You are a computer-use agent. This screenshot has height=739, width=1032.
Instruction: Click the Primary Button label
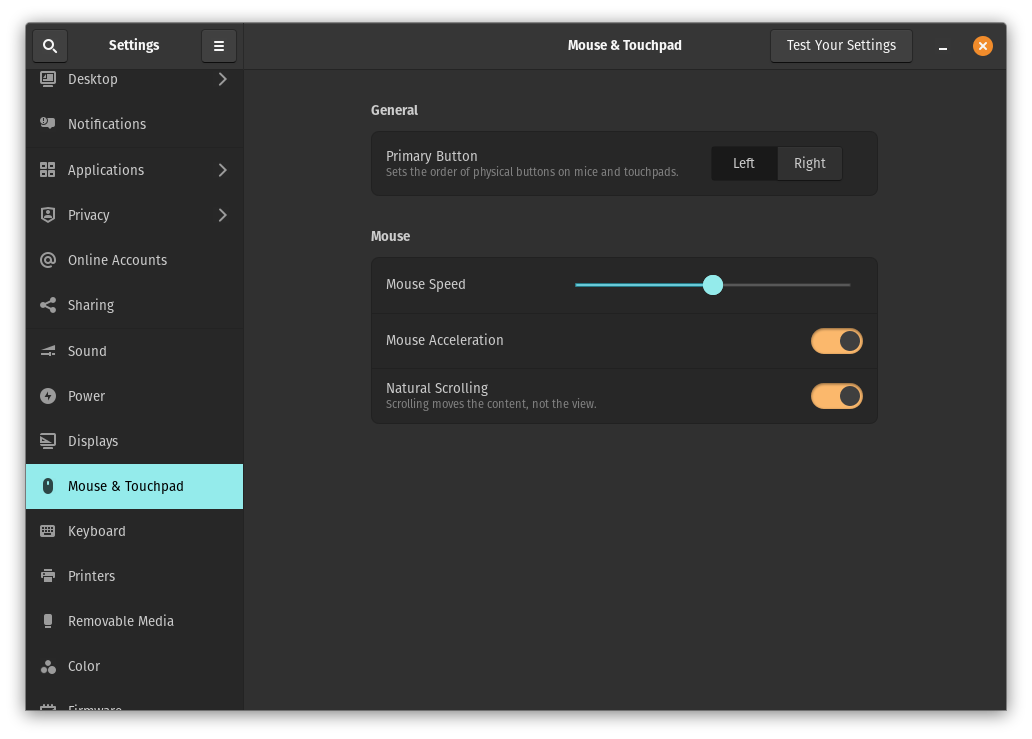(x=432, y=156)
